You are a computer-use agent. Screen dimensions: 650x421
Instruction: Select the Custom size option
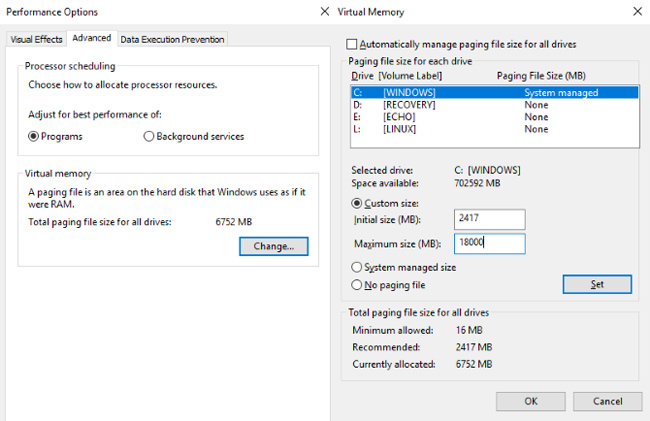pos(358,203)
